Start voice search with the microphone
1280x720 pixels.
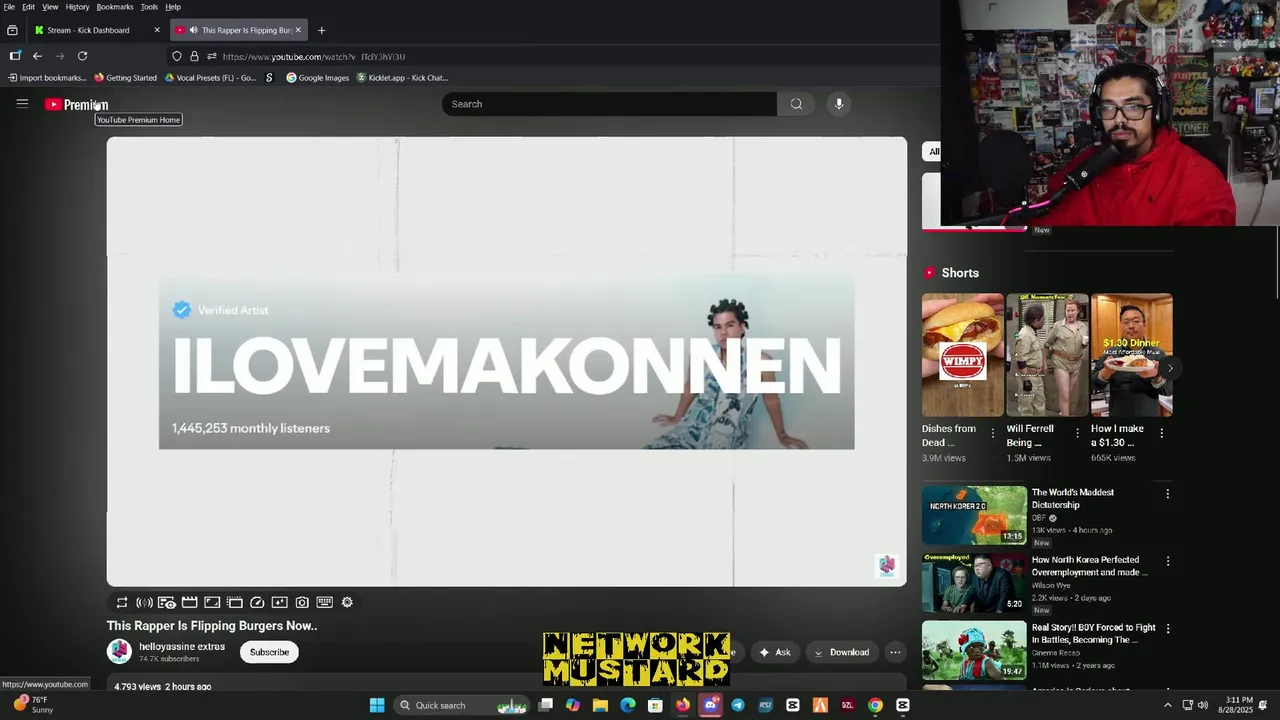839,104
